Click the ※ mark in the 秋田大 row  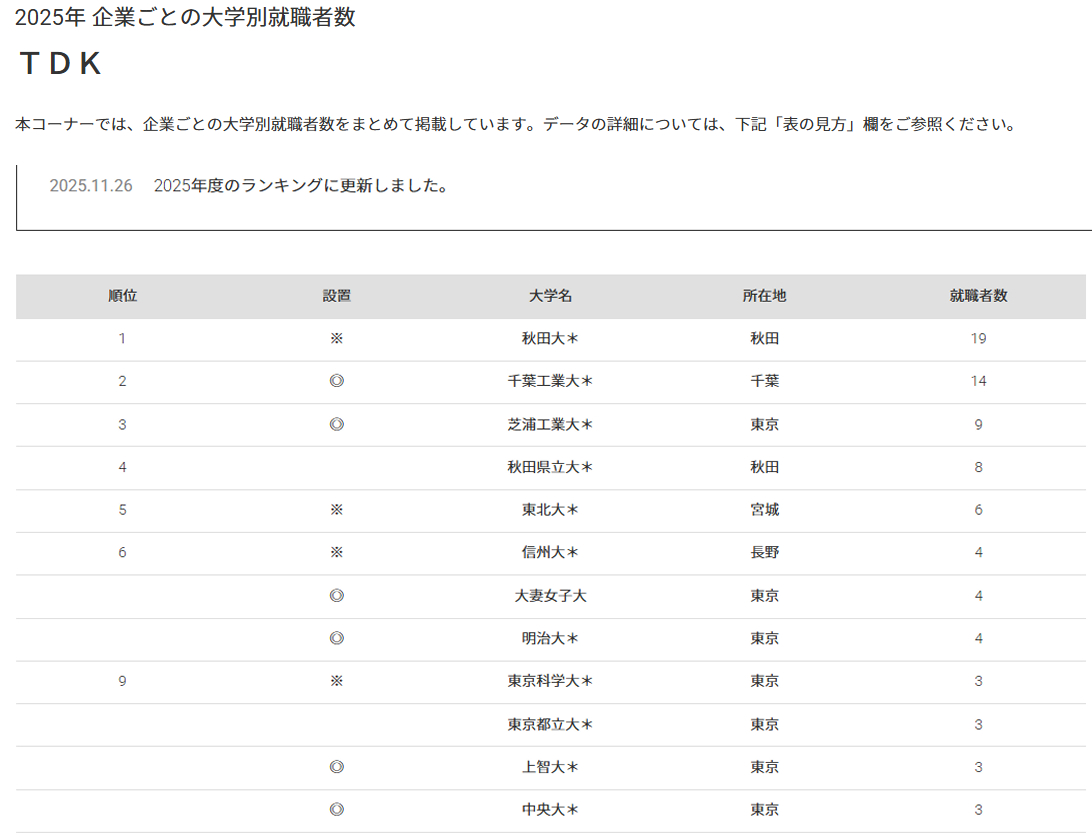pyautogui.click(x=336, y=338)
